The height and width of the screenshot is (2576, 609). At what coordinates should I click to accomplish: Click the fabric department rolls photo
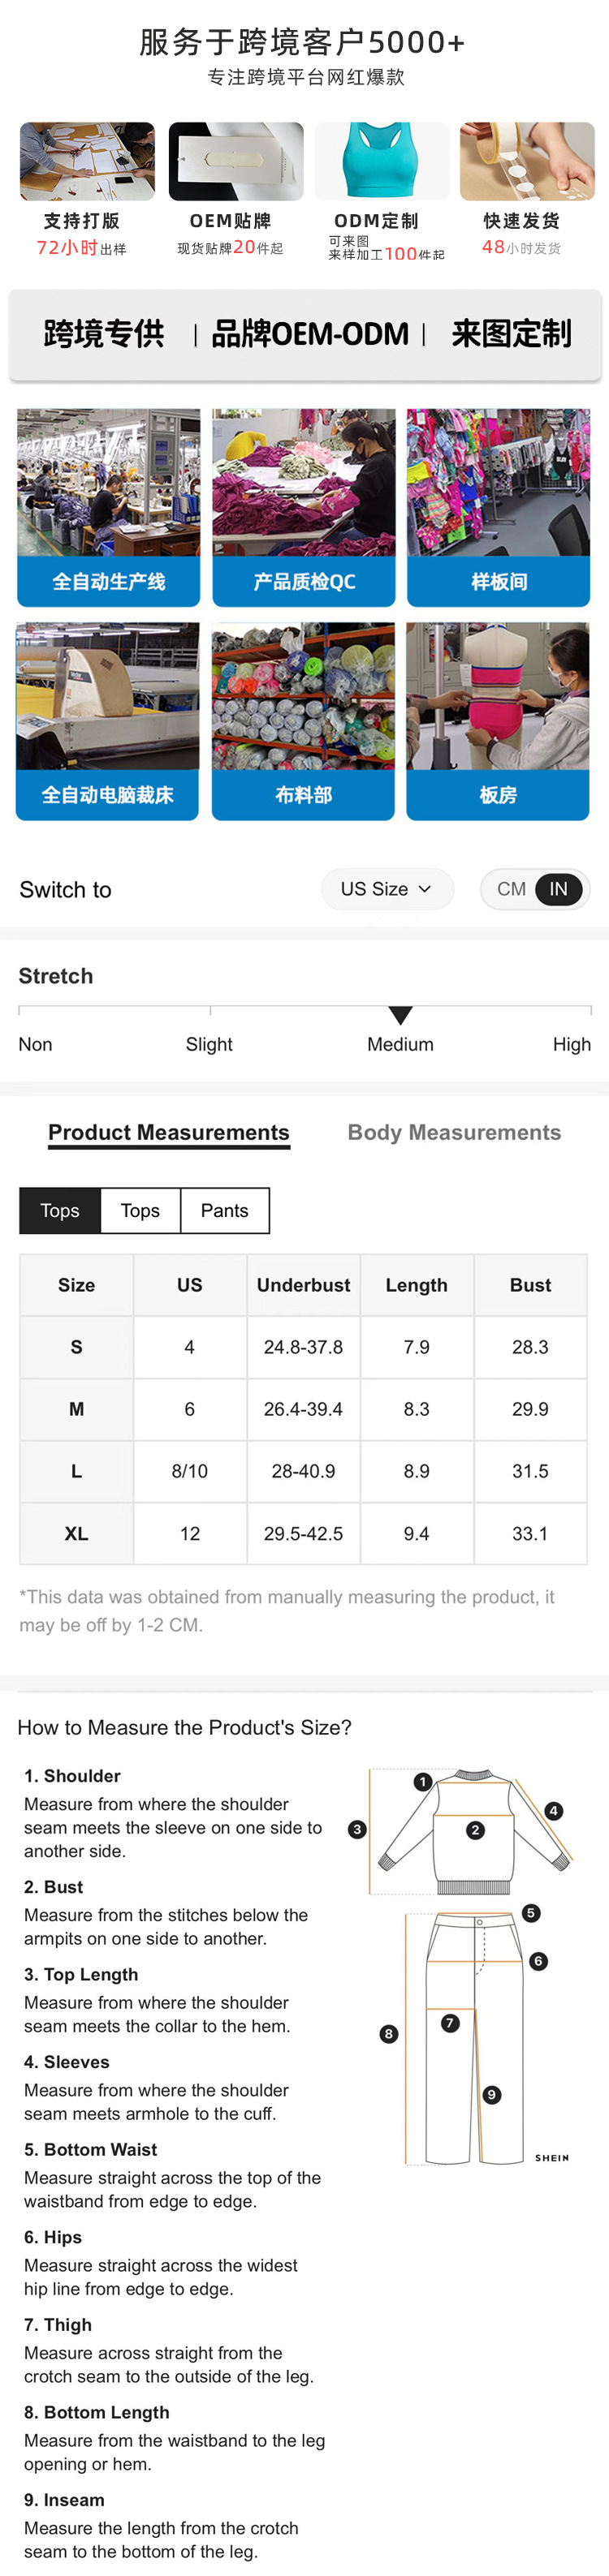coord(303,696)
